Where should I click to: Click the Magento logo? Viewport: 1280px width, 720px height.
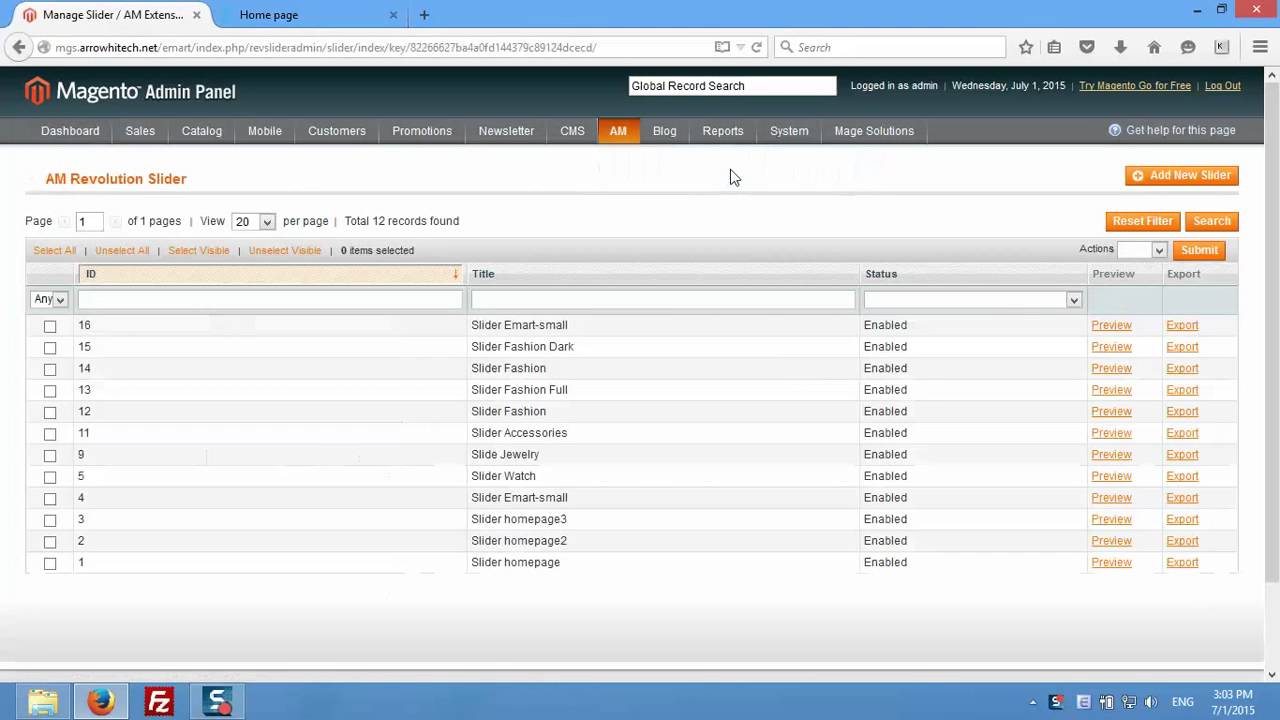point(130,91)
